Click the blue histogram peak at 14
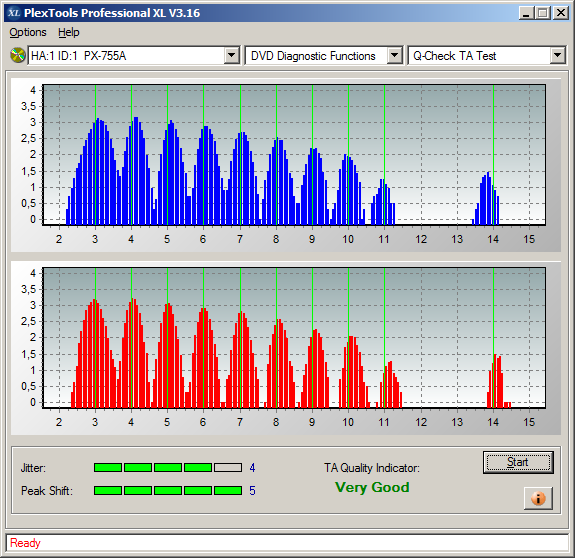 [488, 198]
